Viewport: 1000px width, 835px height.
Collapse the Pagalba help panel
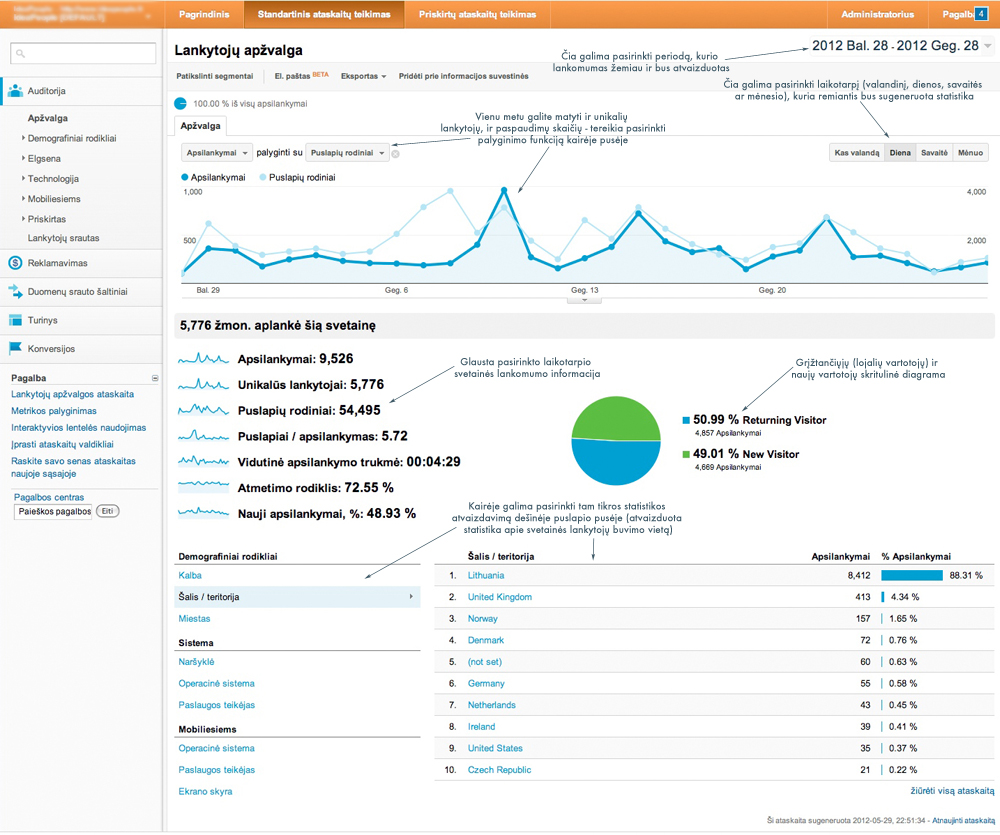click(x=155, y=378)
